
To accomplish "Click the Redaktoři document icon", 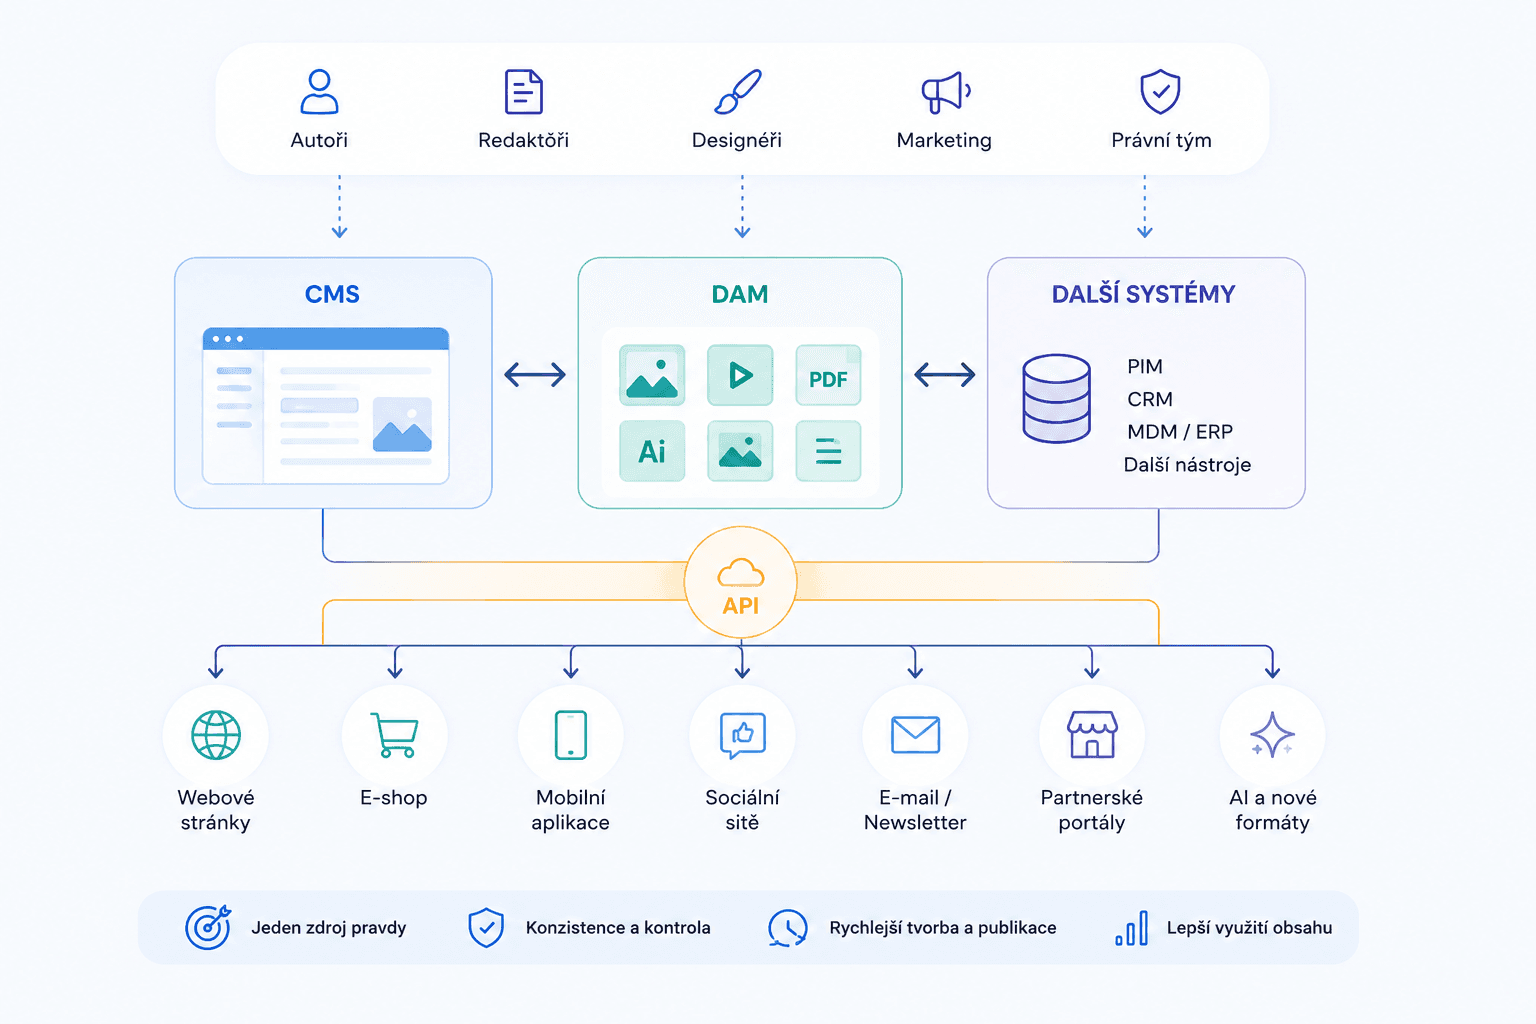I will [x=524, y=92].
